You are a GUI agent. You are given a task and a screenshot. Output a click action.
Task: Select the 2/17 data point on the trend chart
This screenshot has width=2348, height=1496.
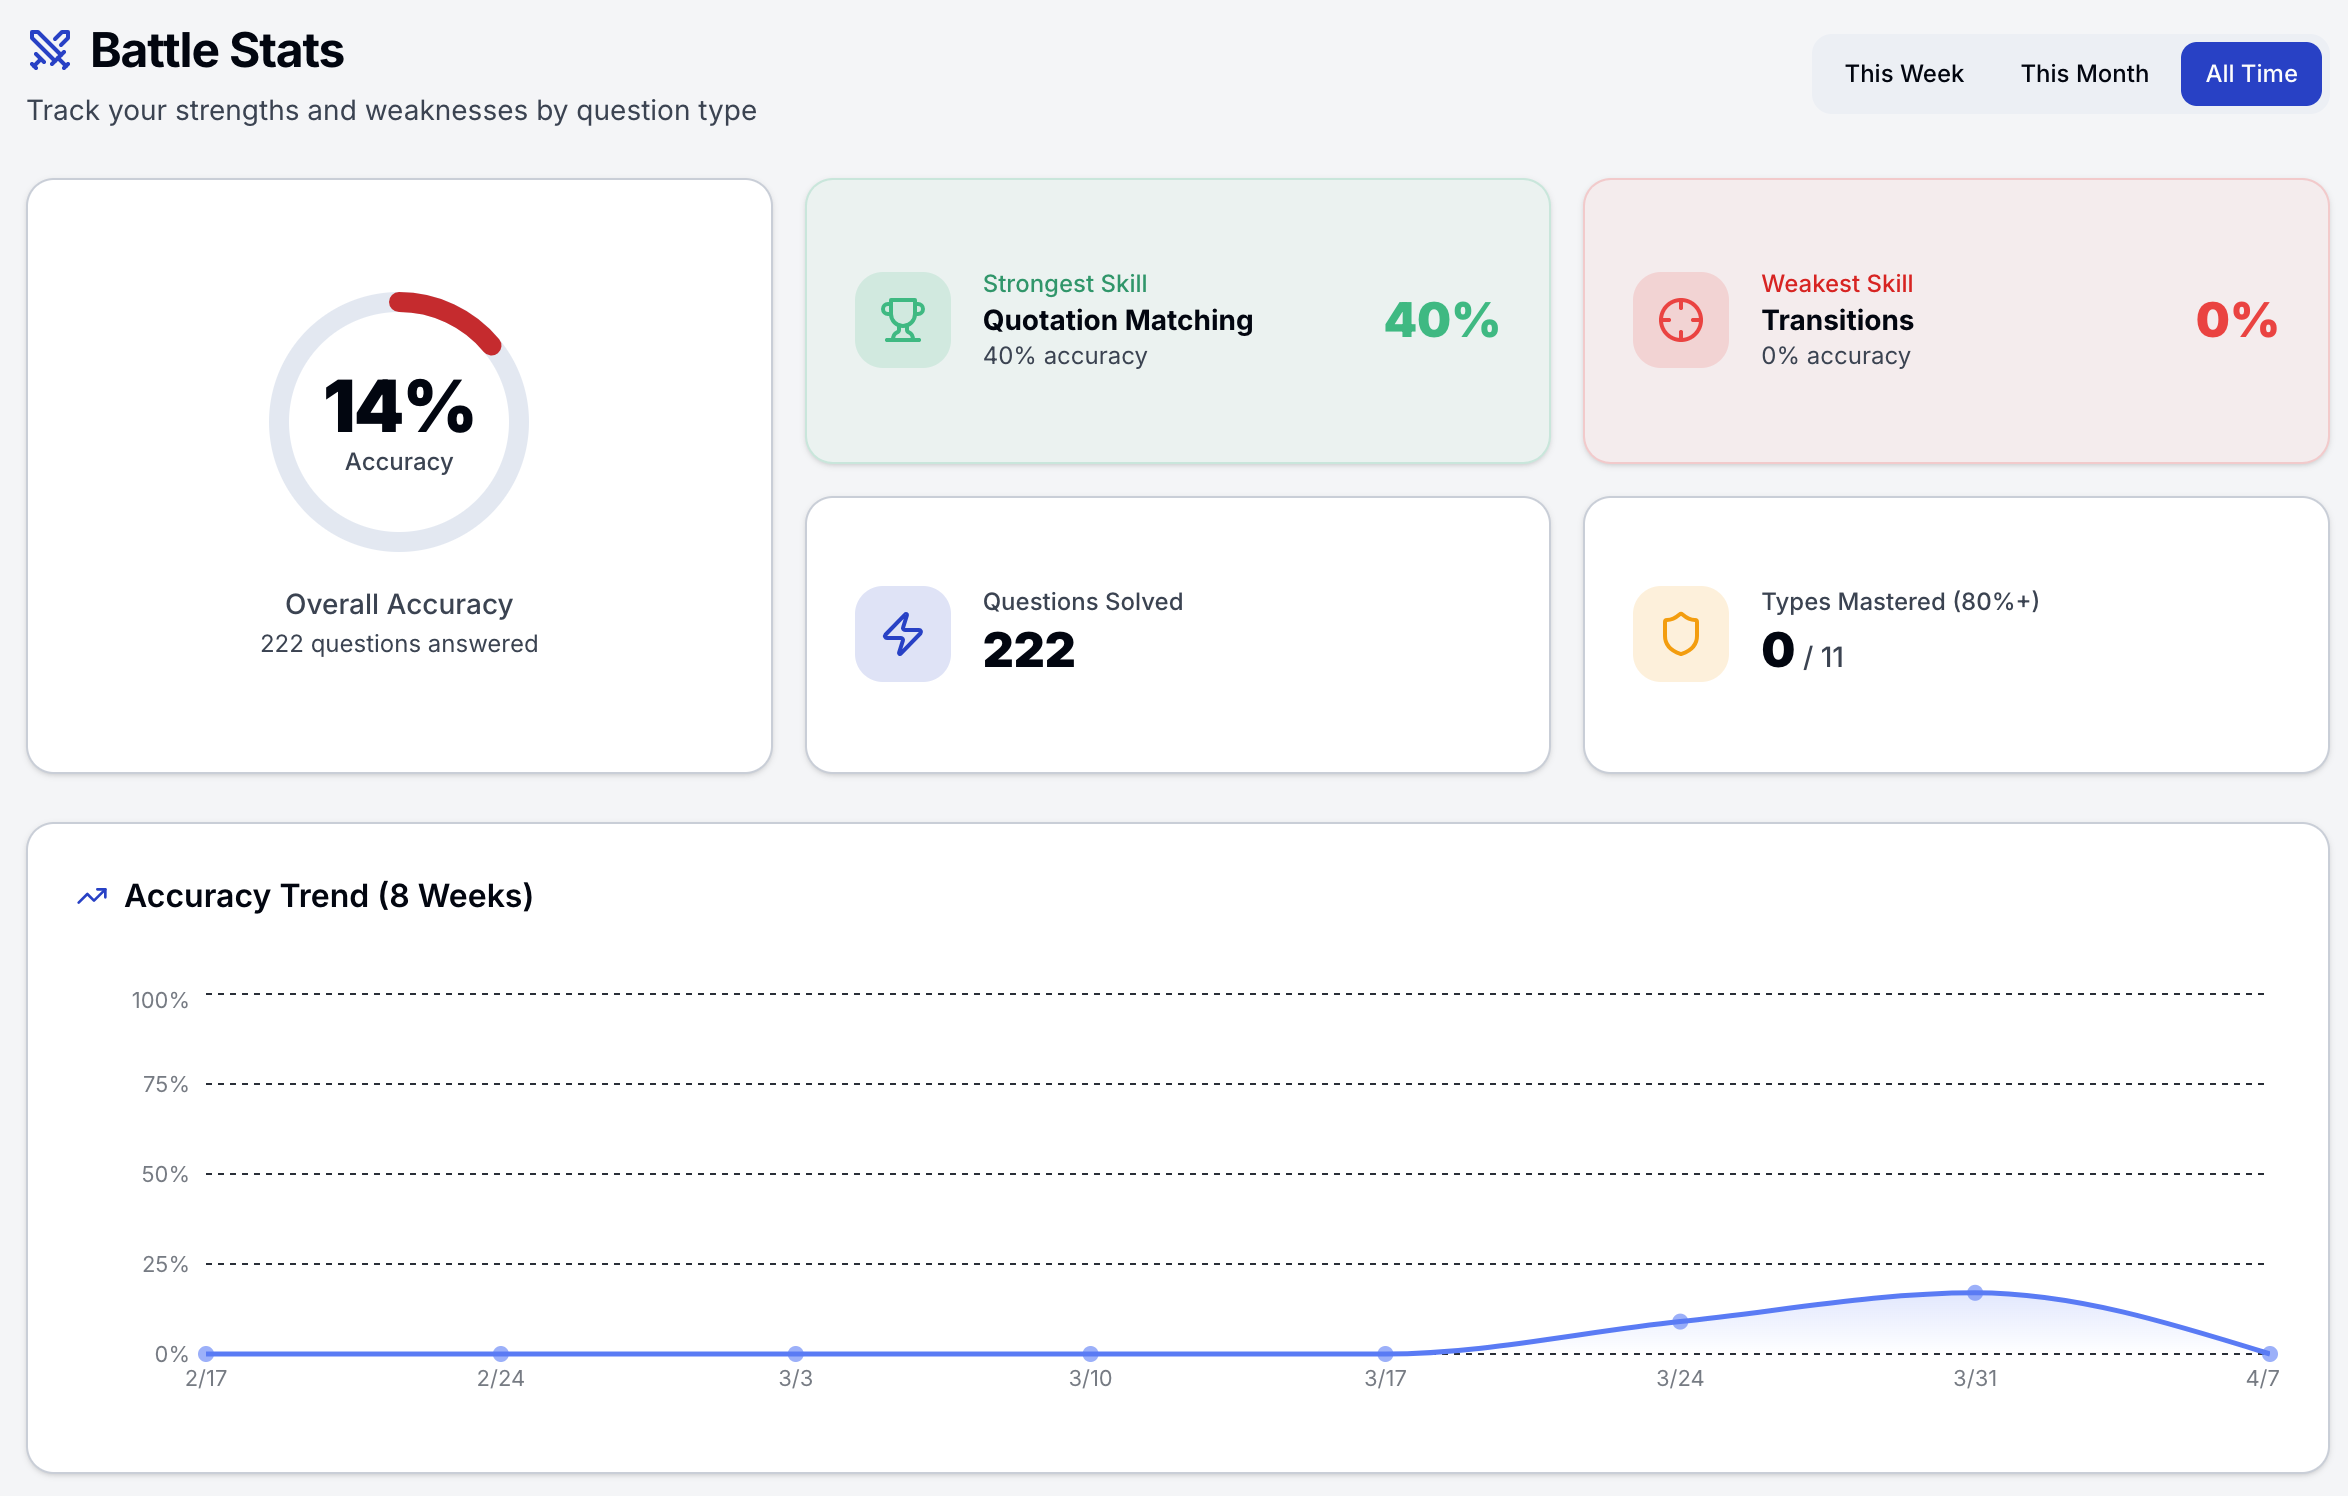click(x=205, y=1354)
